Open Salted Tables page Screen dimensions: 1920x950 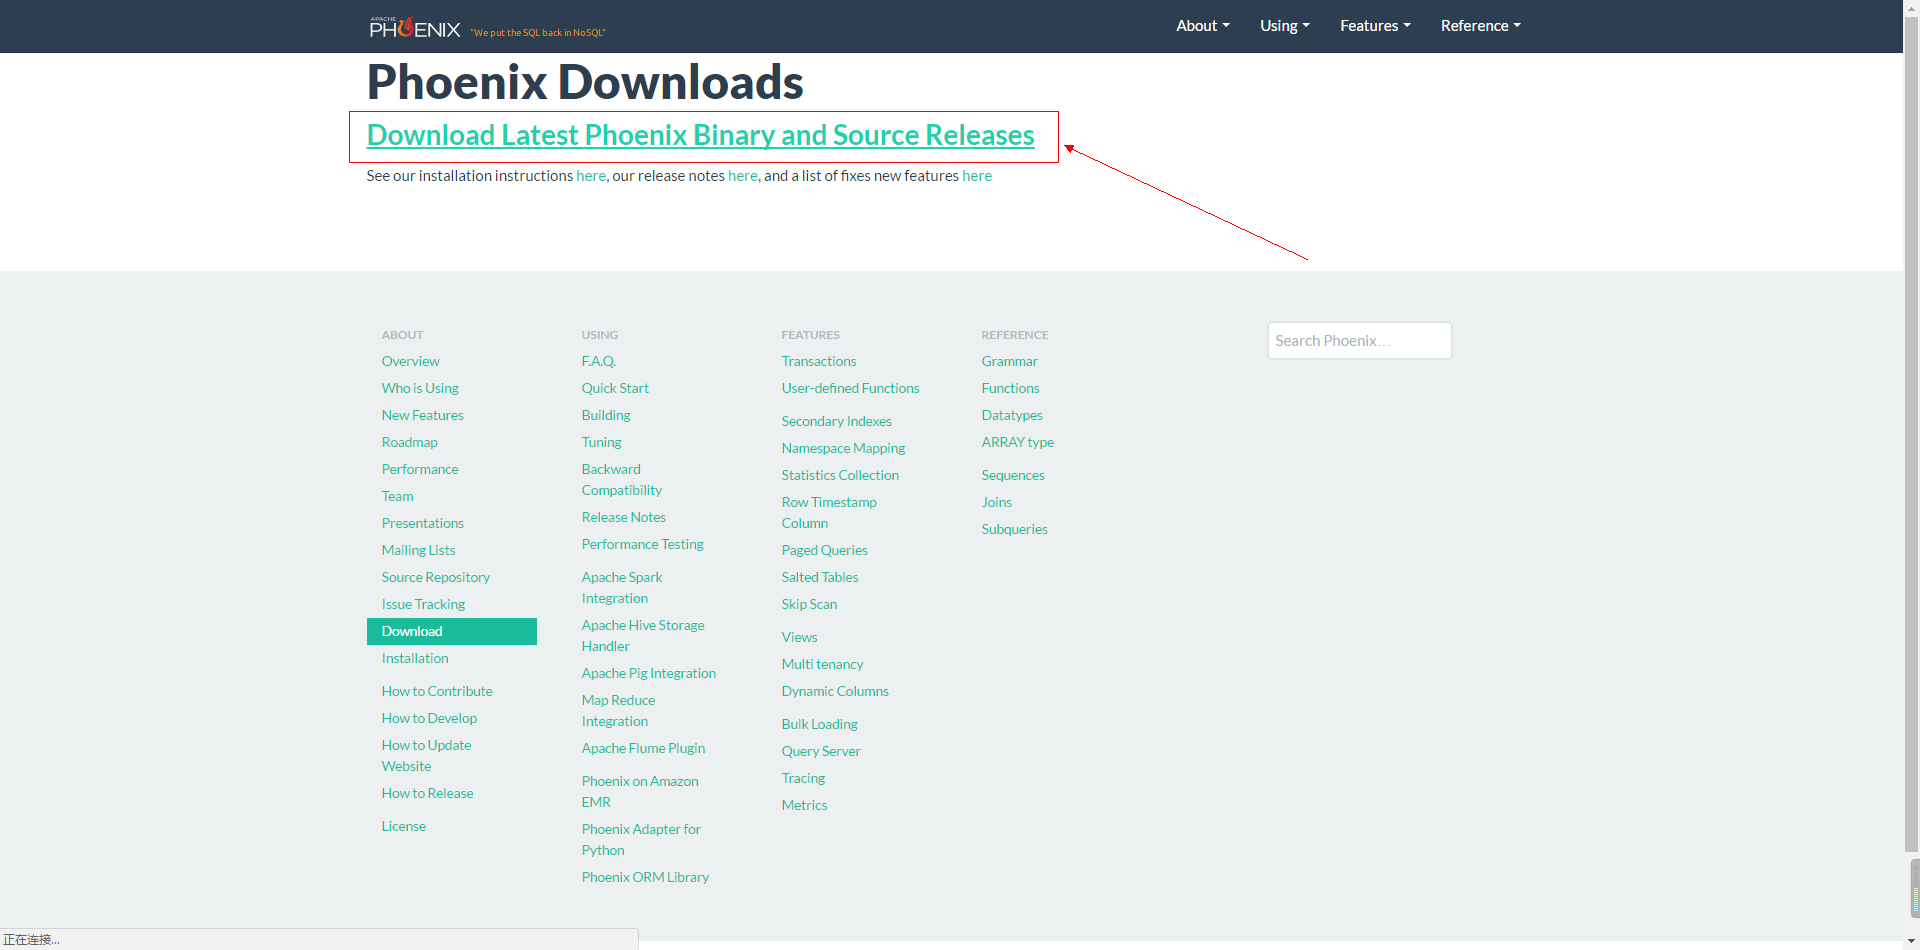click(x=819, y=577)
